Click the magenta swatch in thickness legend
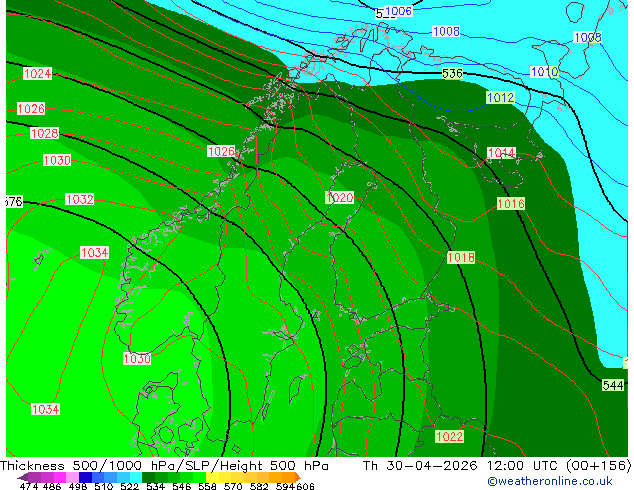 click(60, 477)
